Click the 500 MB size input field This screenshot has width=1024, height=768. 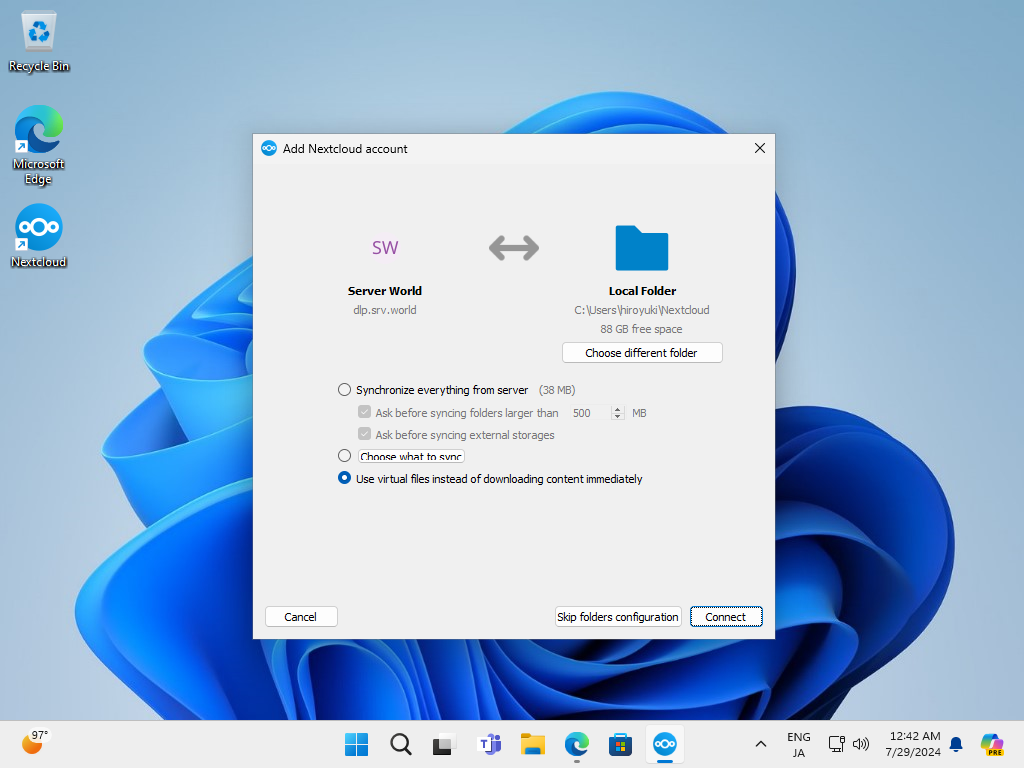click(590, 413)
